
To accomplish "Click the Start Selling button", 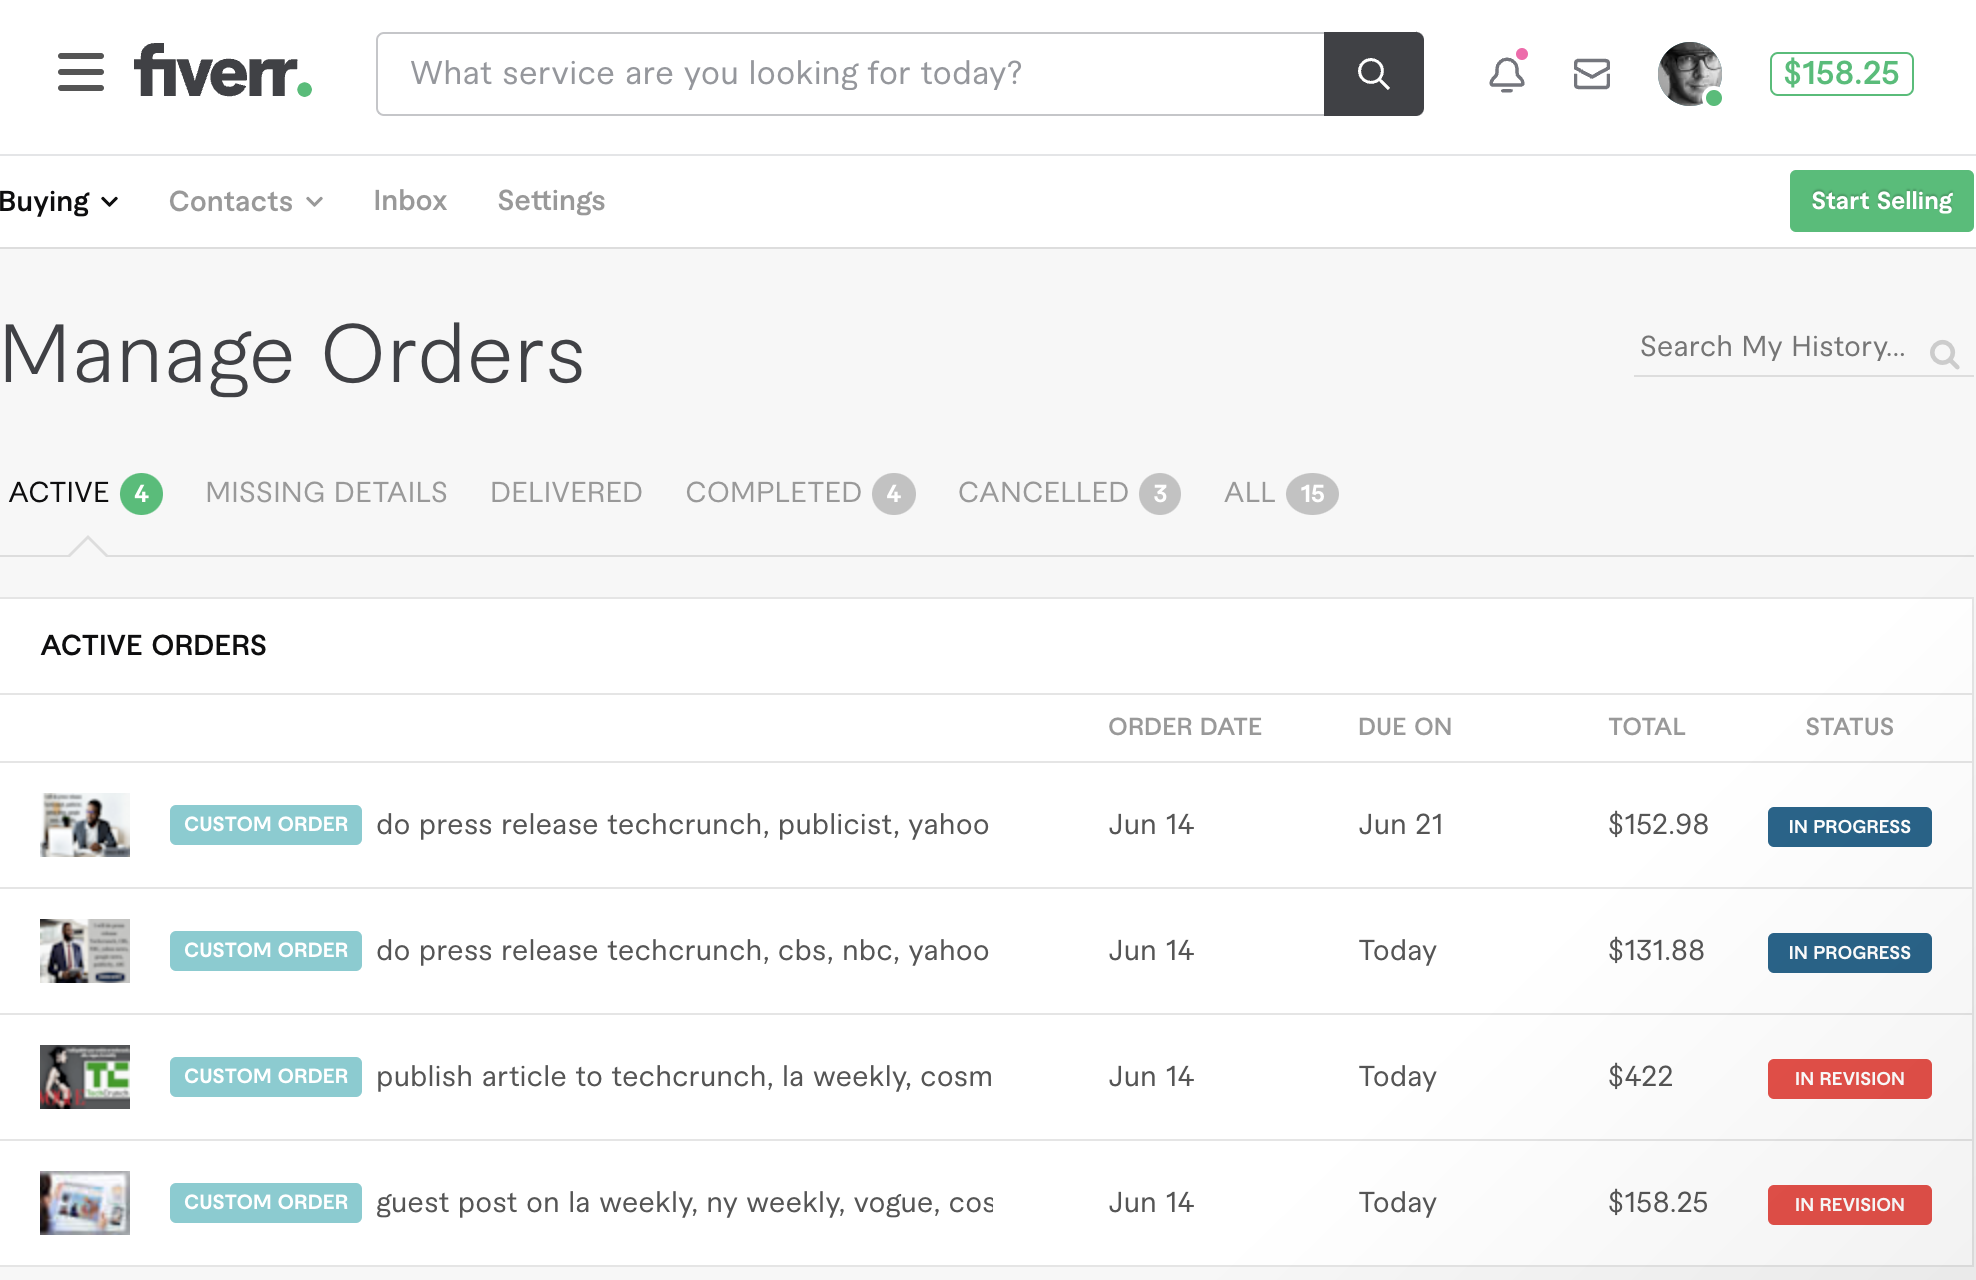I will coord(1881,201).
